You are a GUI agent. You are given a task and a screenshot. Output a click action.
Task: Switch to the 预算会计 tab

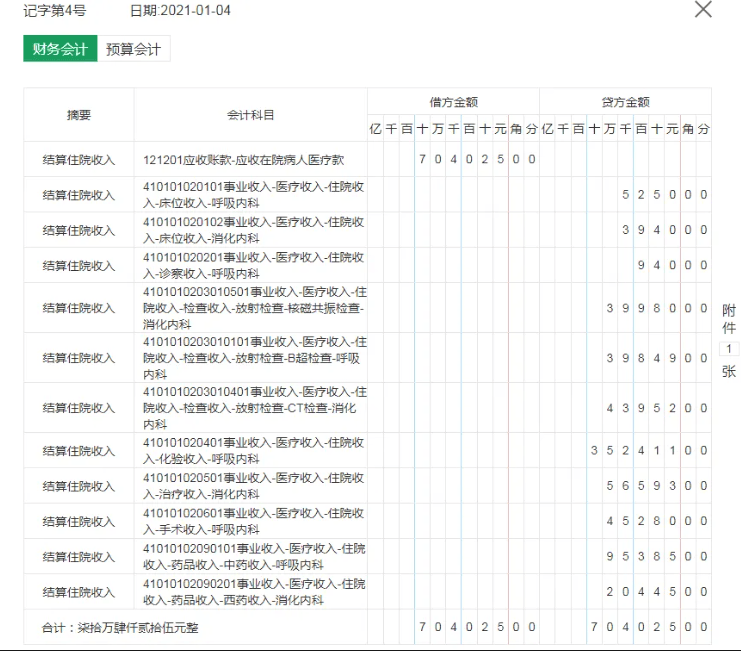point(133,49)
